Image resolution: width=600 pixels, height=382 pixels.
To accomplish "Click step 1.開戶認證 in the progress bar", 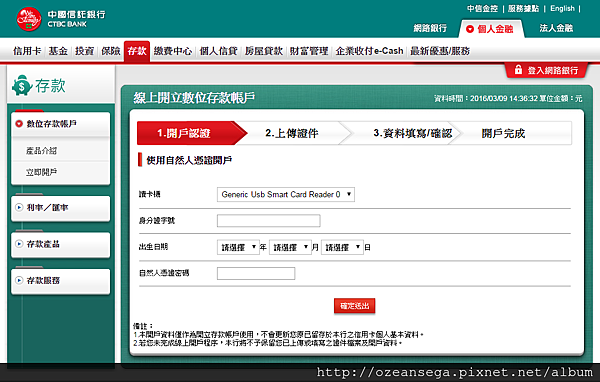I will coord(191,133).
